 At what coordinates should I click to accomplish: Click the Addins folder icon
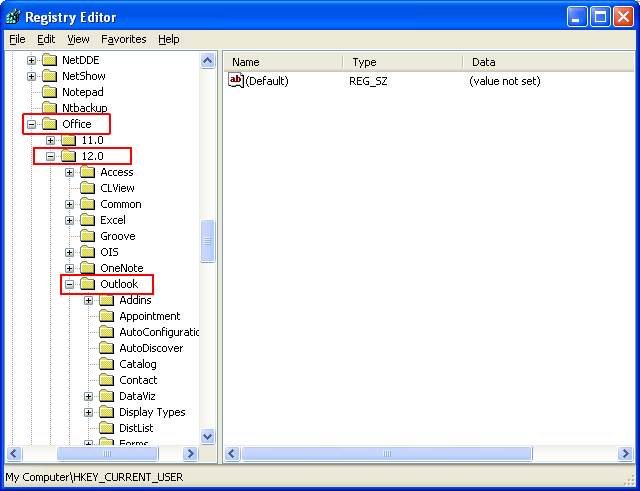pyautogui.click(x=107, y=300)
